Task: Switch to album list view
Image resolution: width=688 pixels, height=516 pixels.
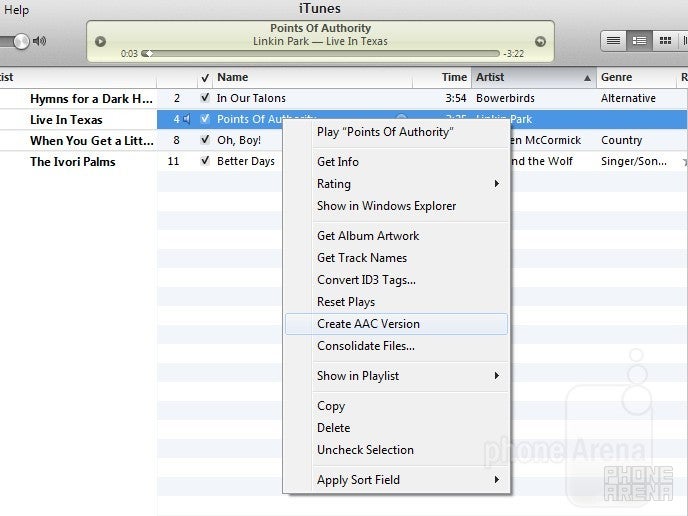Action: (639, 41)
